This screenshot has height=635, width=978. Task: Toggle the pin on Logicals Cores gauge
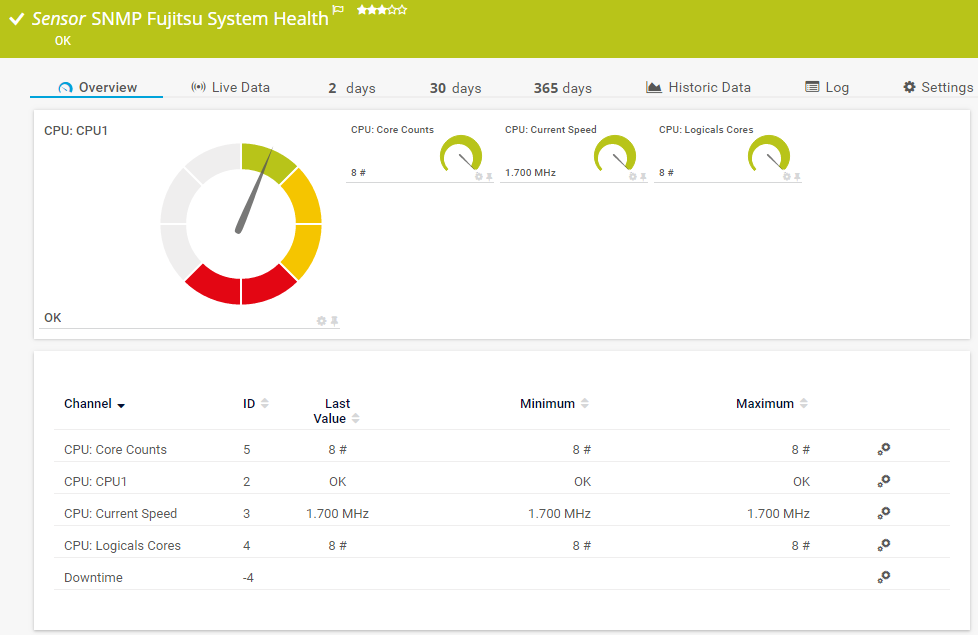pyautogui.click(x=797, y=177)
